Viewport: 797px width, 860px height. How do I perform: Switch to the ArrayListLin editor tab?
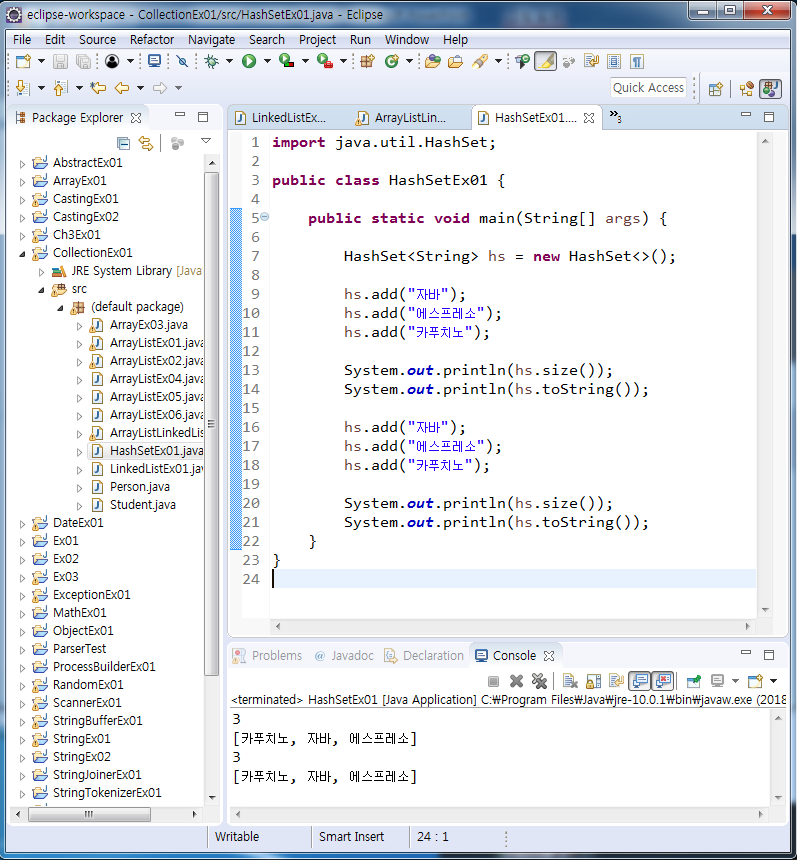point(403,118)
